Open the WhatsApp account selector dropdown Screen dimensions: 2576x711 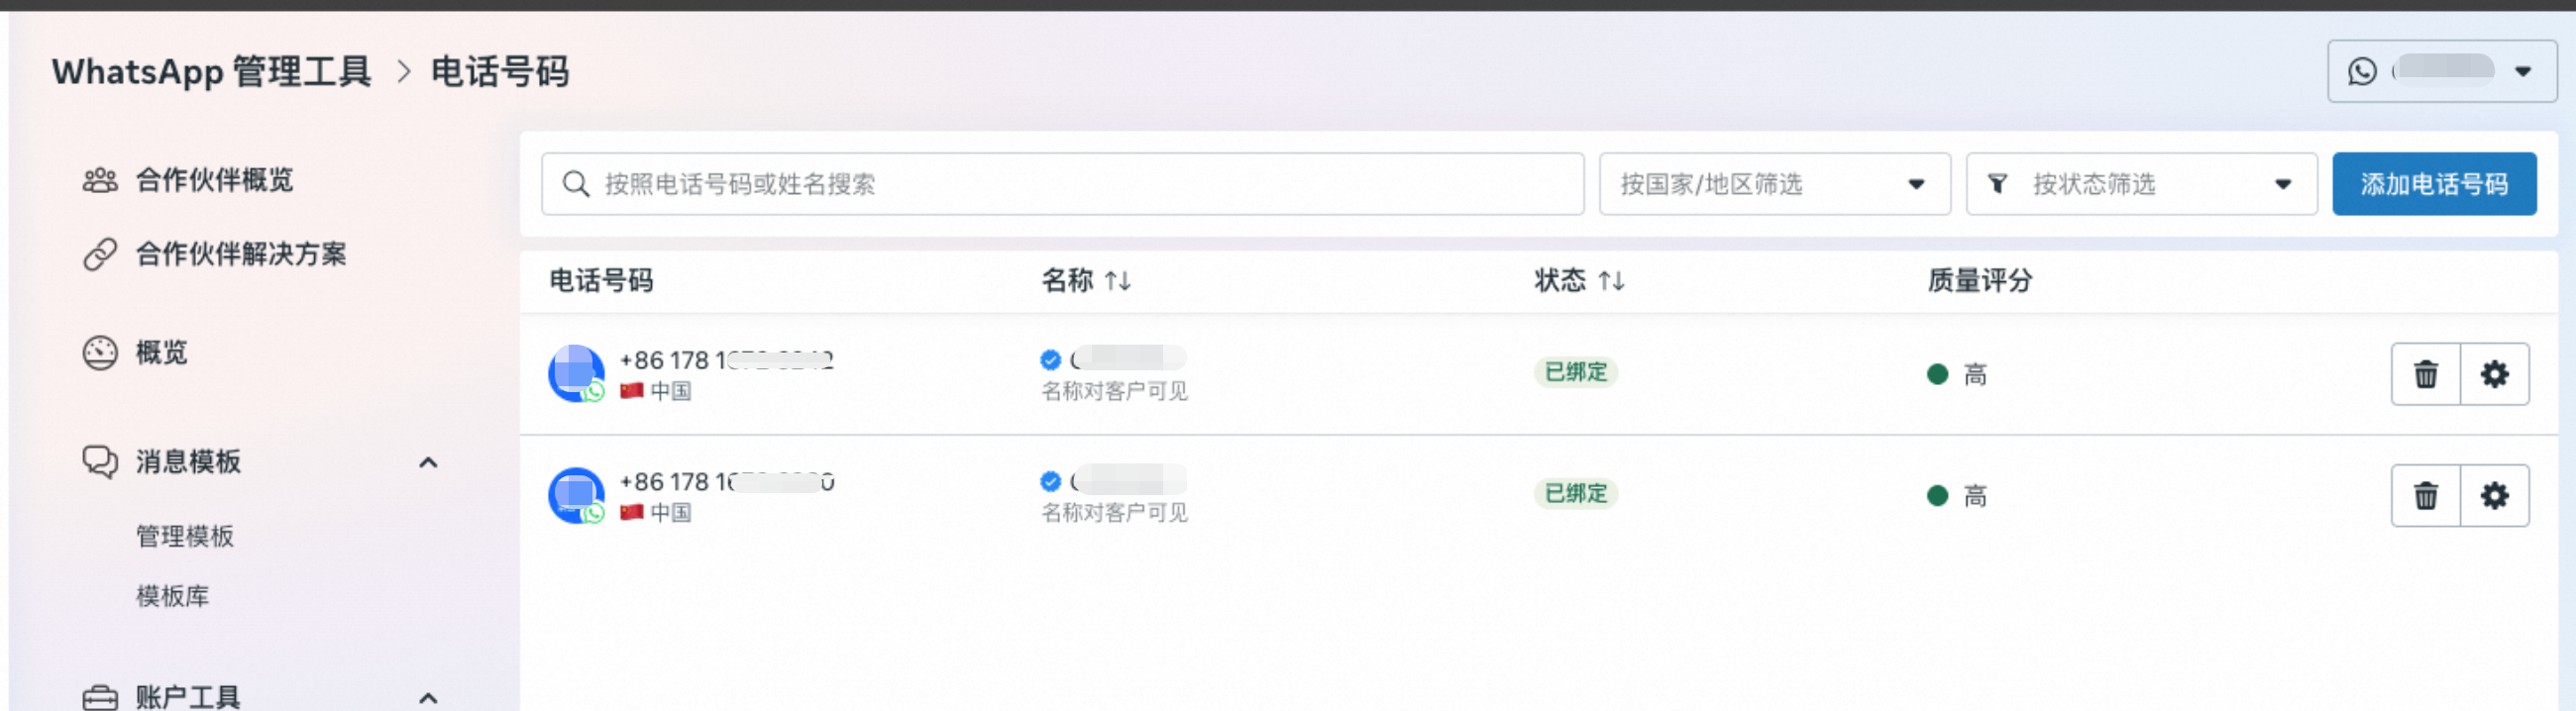click(x=2441, y=71)
